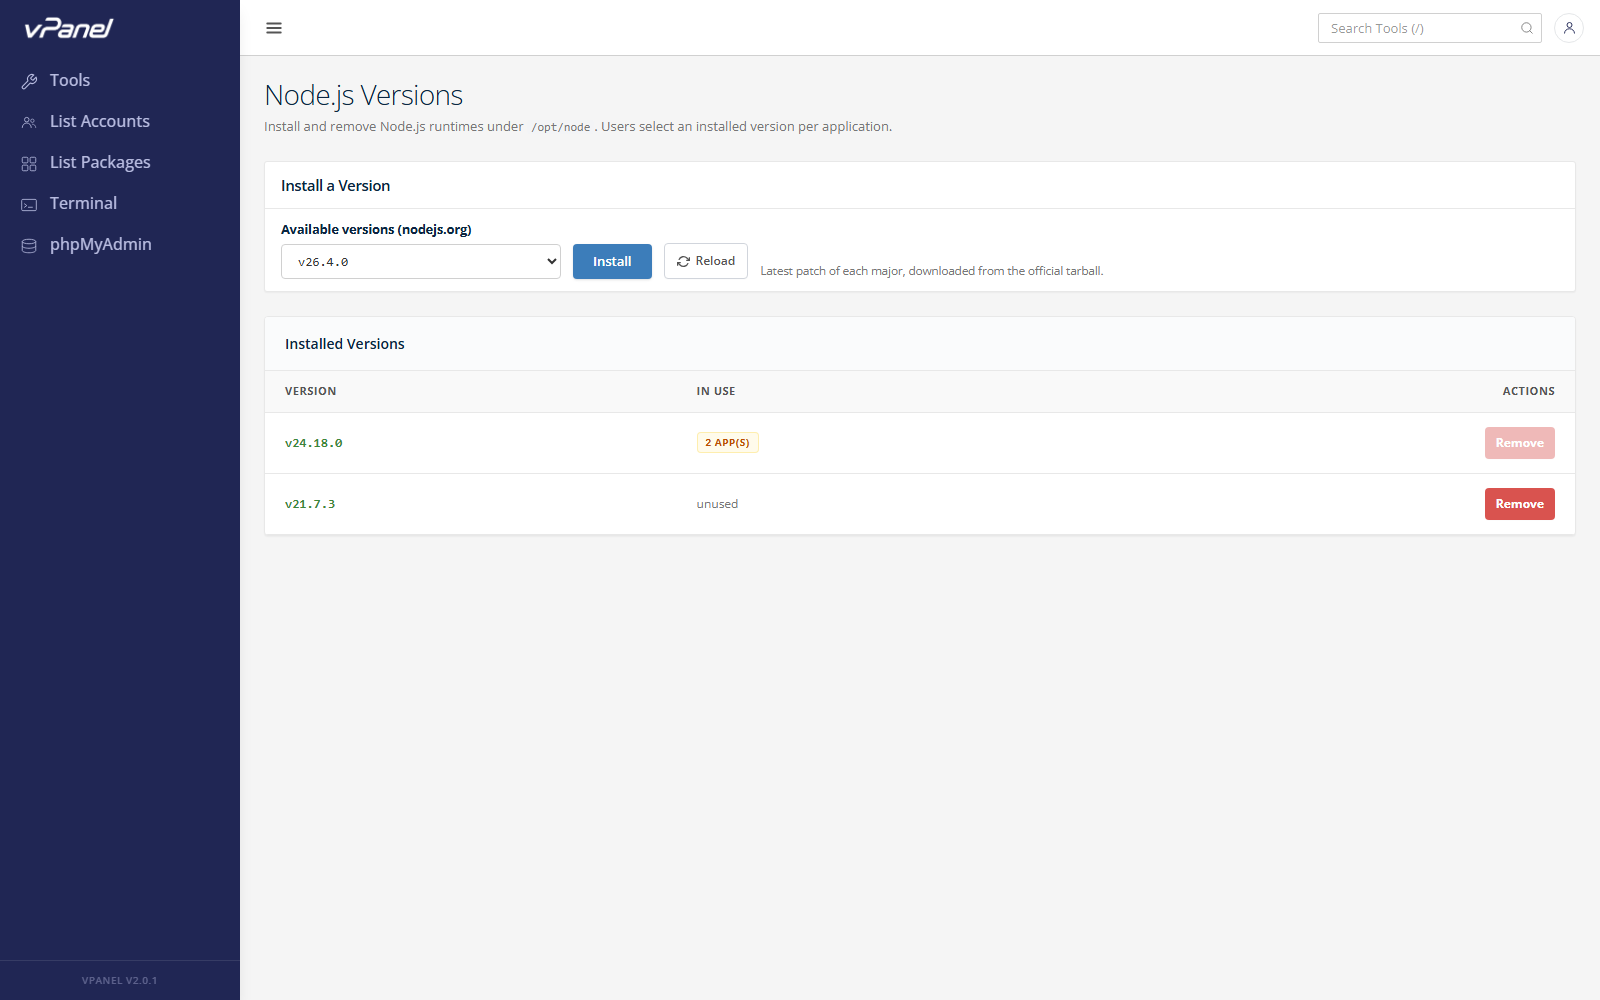Click the /opt/node path text
The image size is (1600, 1000).
tap(561, 127)
